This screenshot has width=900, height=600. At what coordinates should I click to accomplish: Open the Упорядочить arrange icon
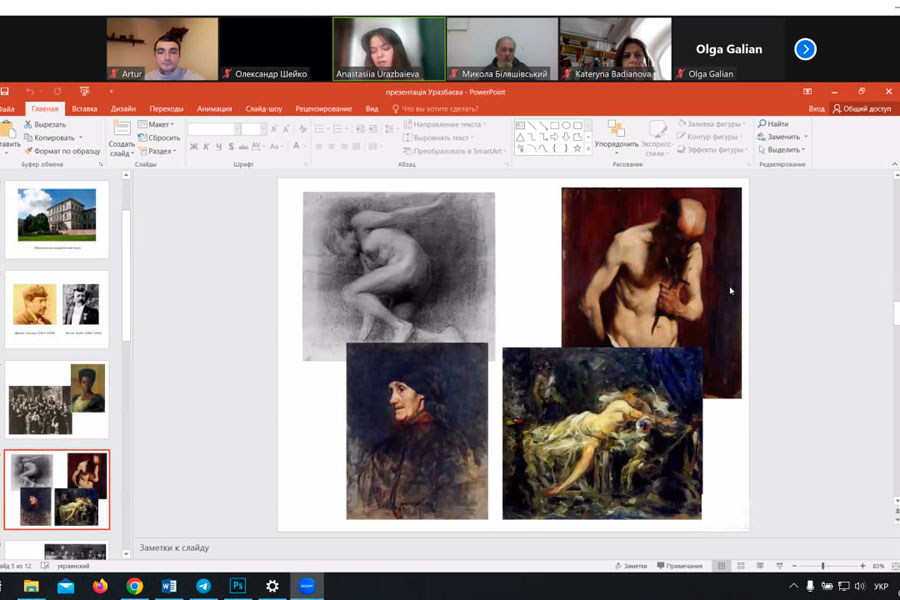[x=615, y=129]
